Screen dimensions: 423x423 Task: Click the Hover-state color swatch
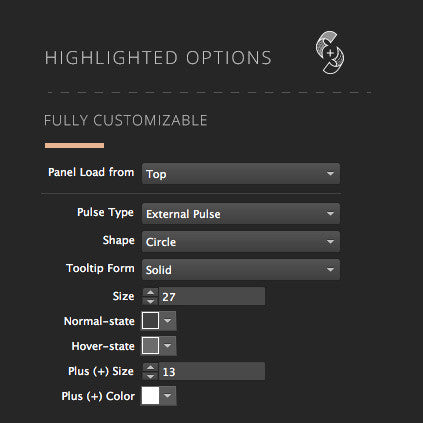pos(150,346)
